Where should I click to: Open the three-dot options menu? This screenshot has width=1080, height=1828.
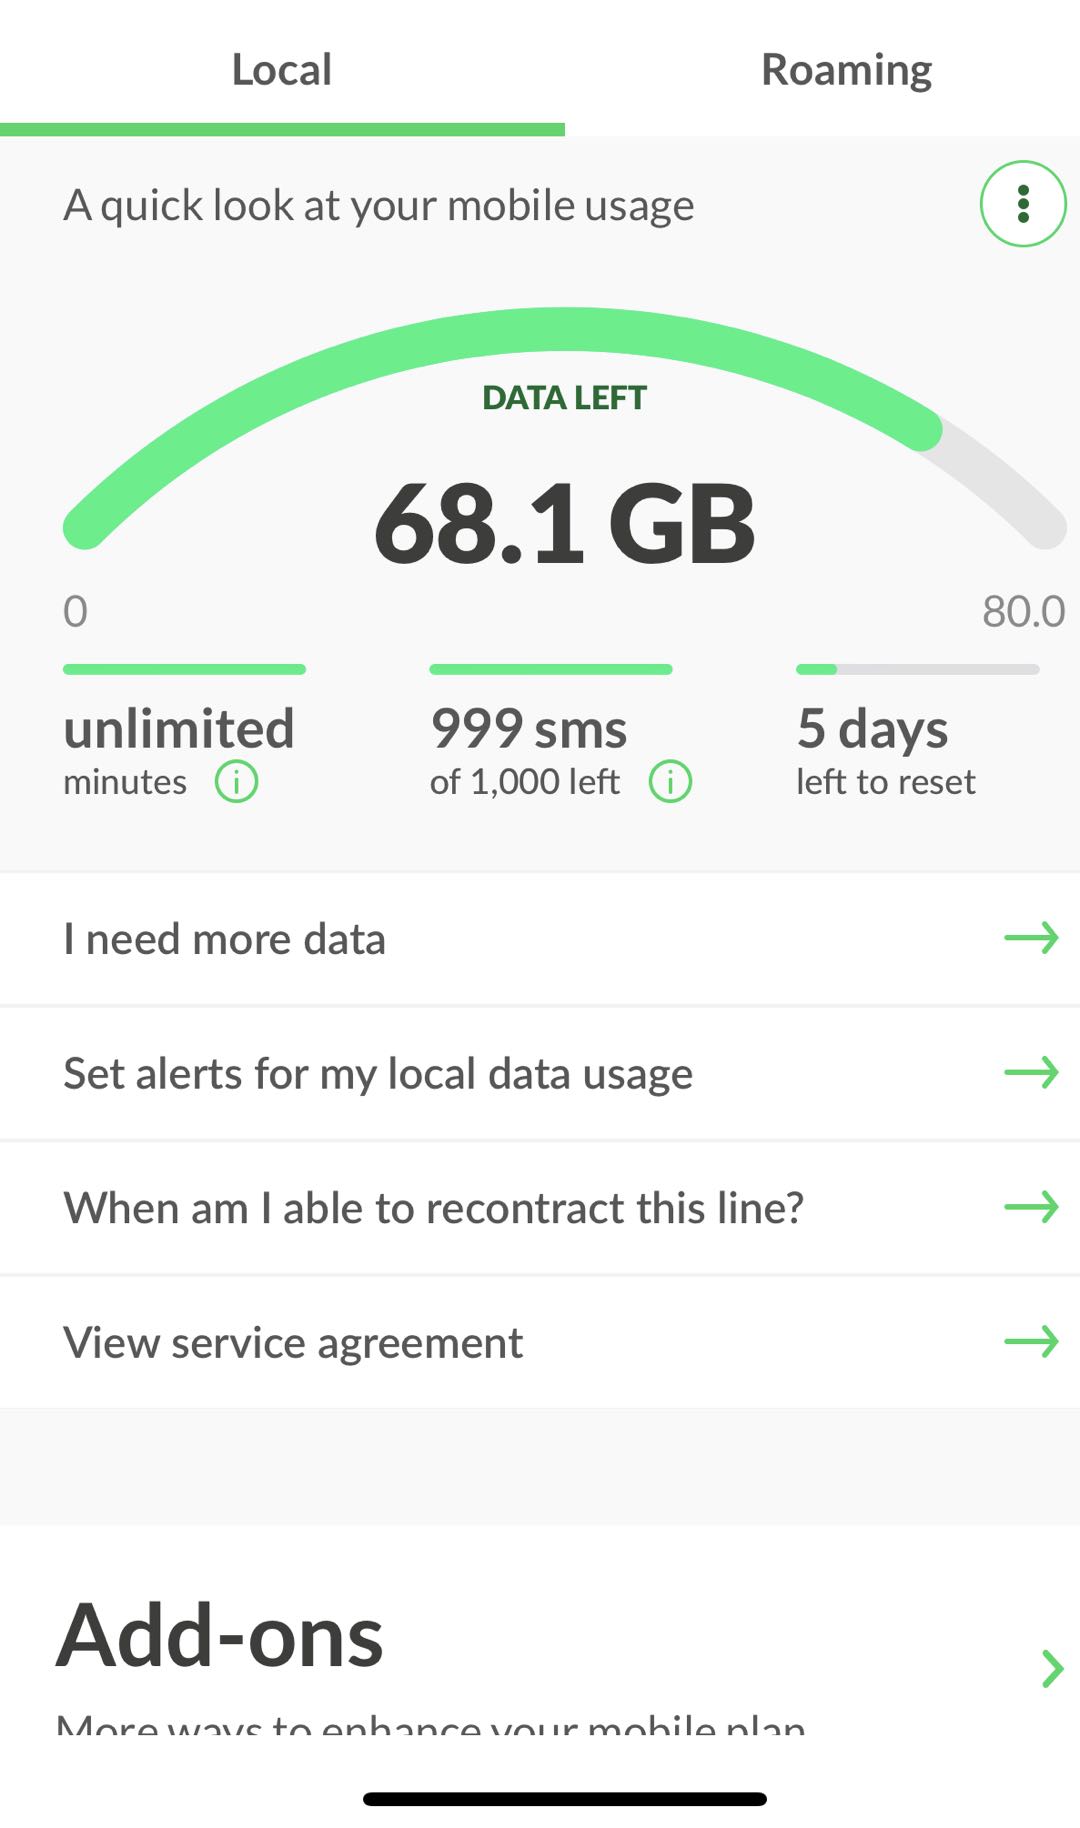click(x=1022, y=204)
